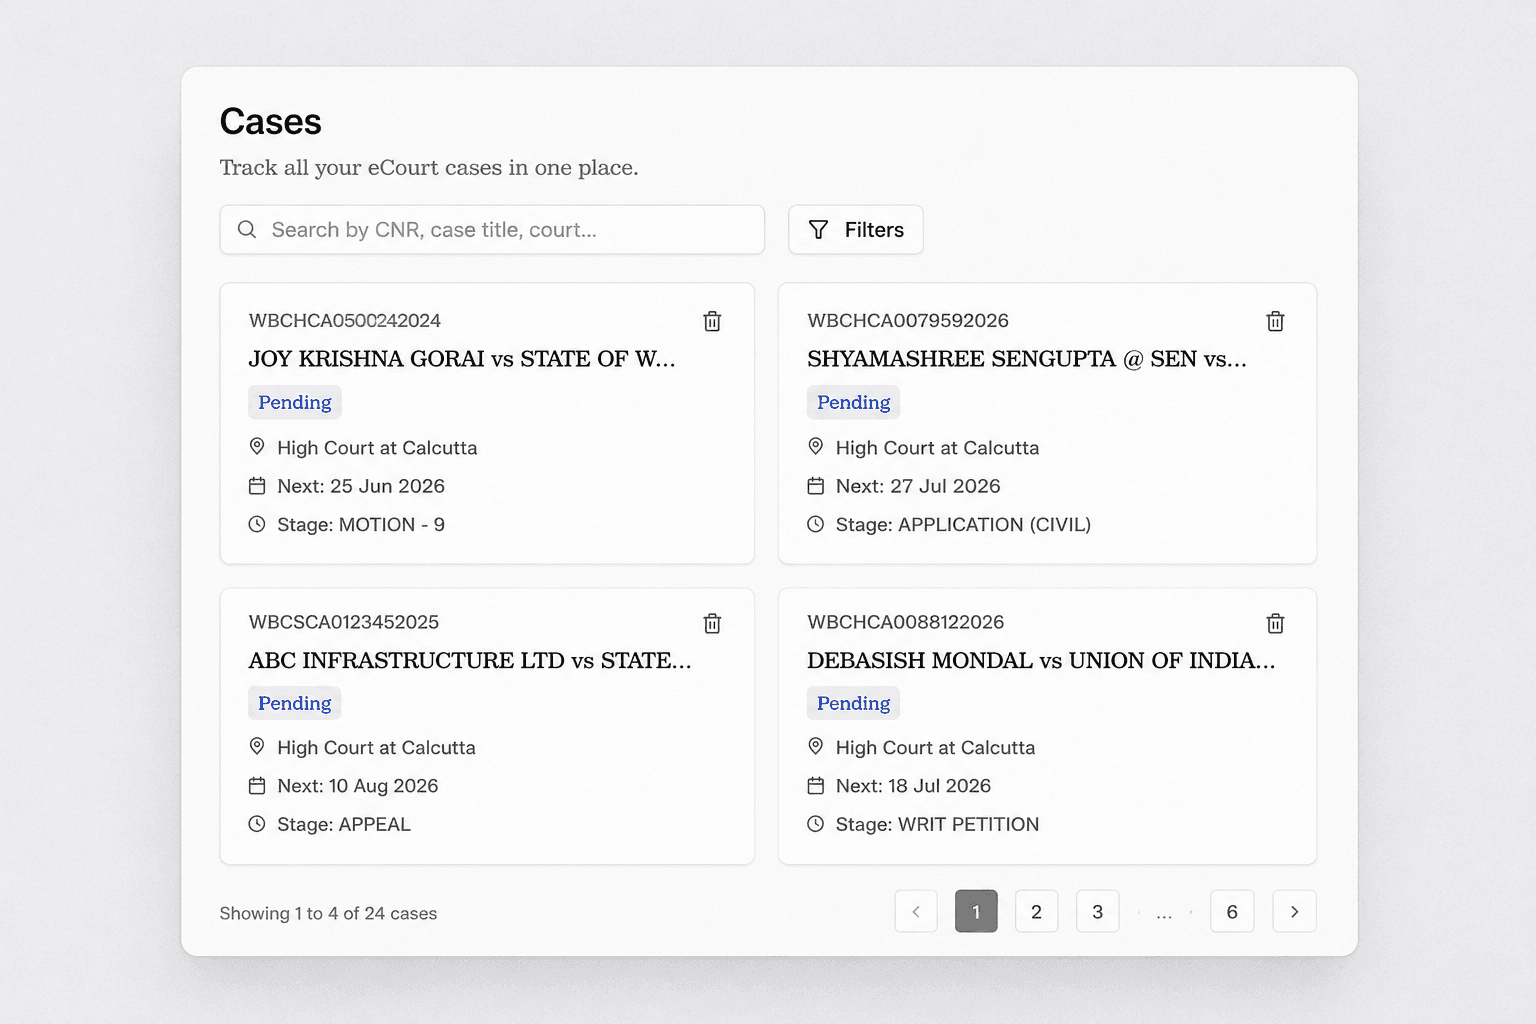Select current page 1

click(x=976, y=911)
